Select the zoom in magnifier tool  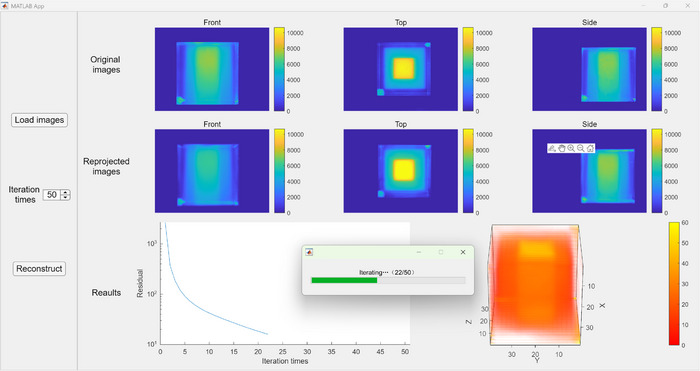coord(571,148)
